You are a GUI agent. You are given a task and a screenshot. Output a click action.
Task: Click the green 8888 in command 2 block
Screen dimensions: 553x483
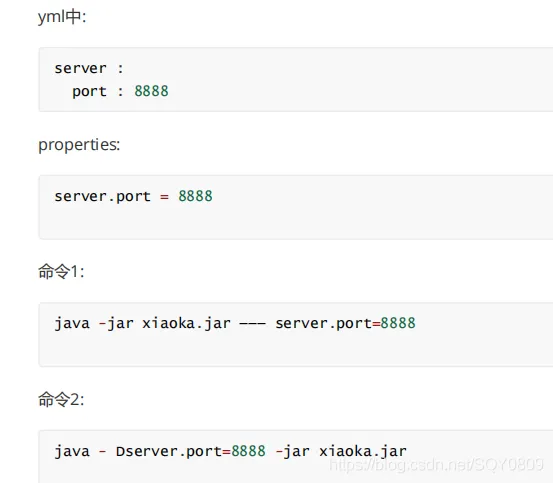pos(248,451)
